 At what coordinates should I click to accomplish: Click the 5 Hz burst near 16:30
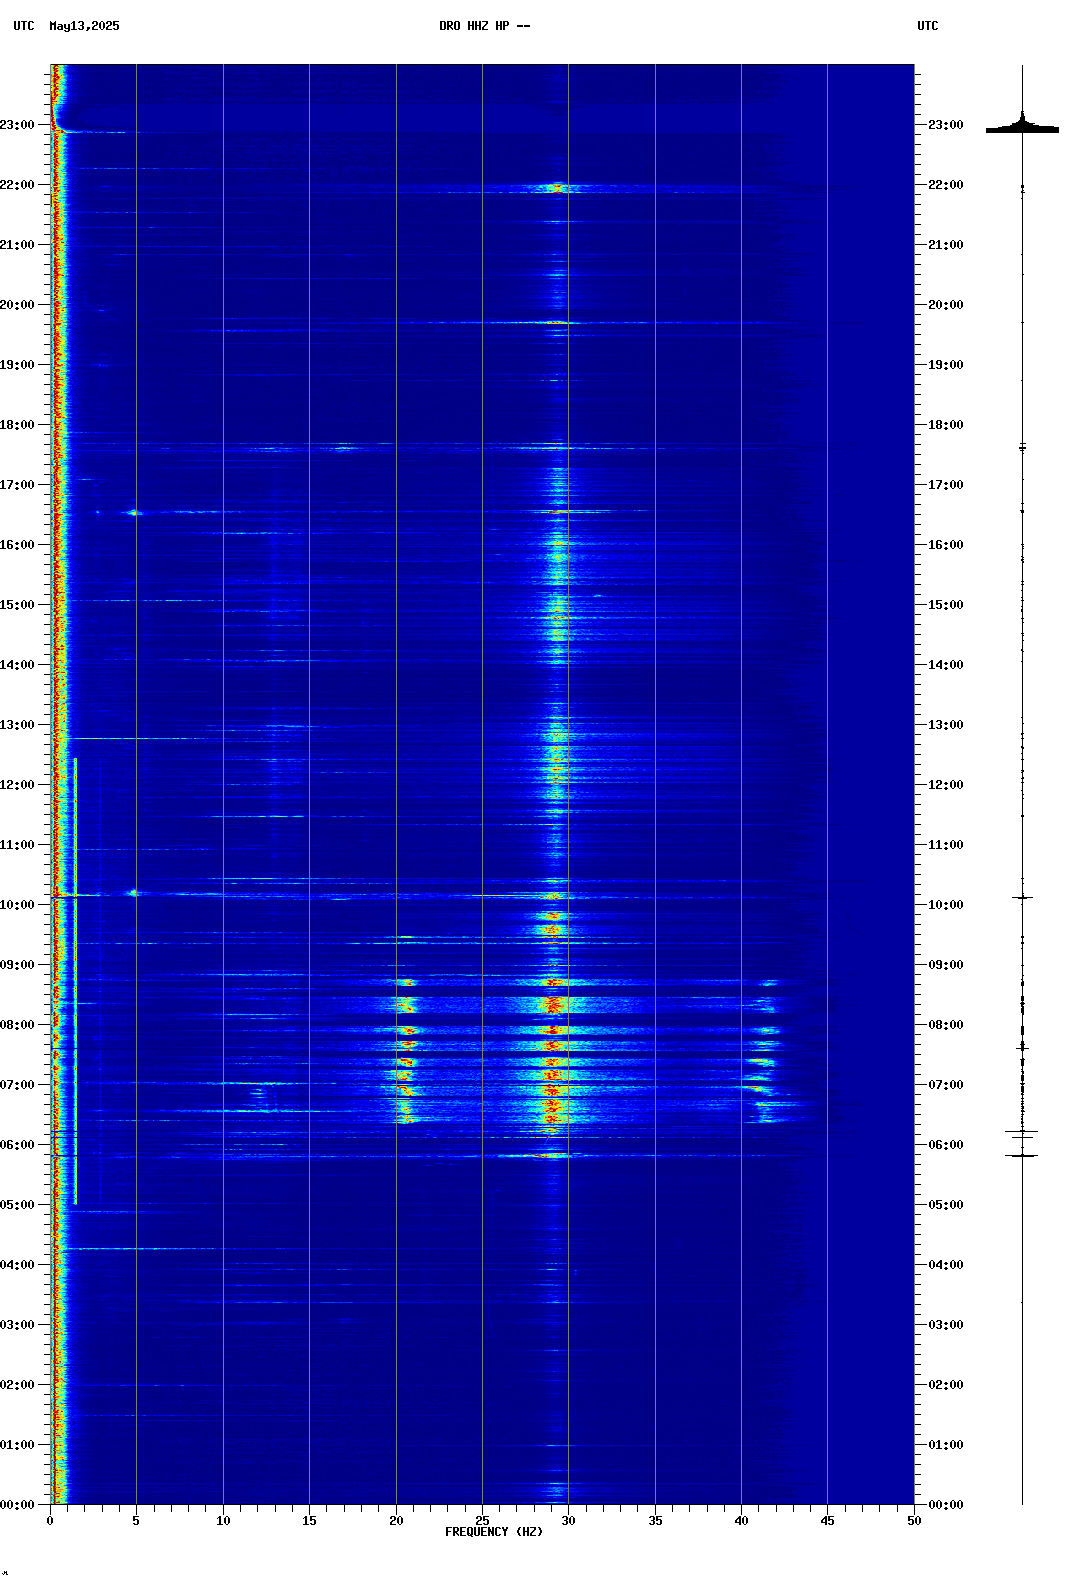point(134,513)
